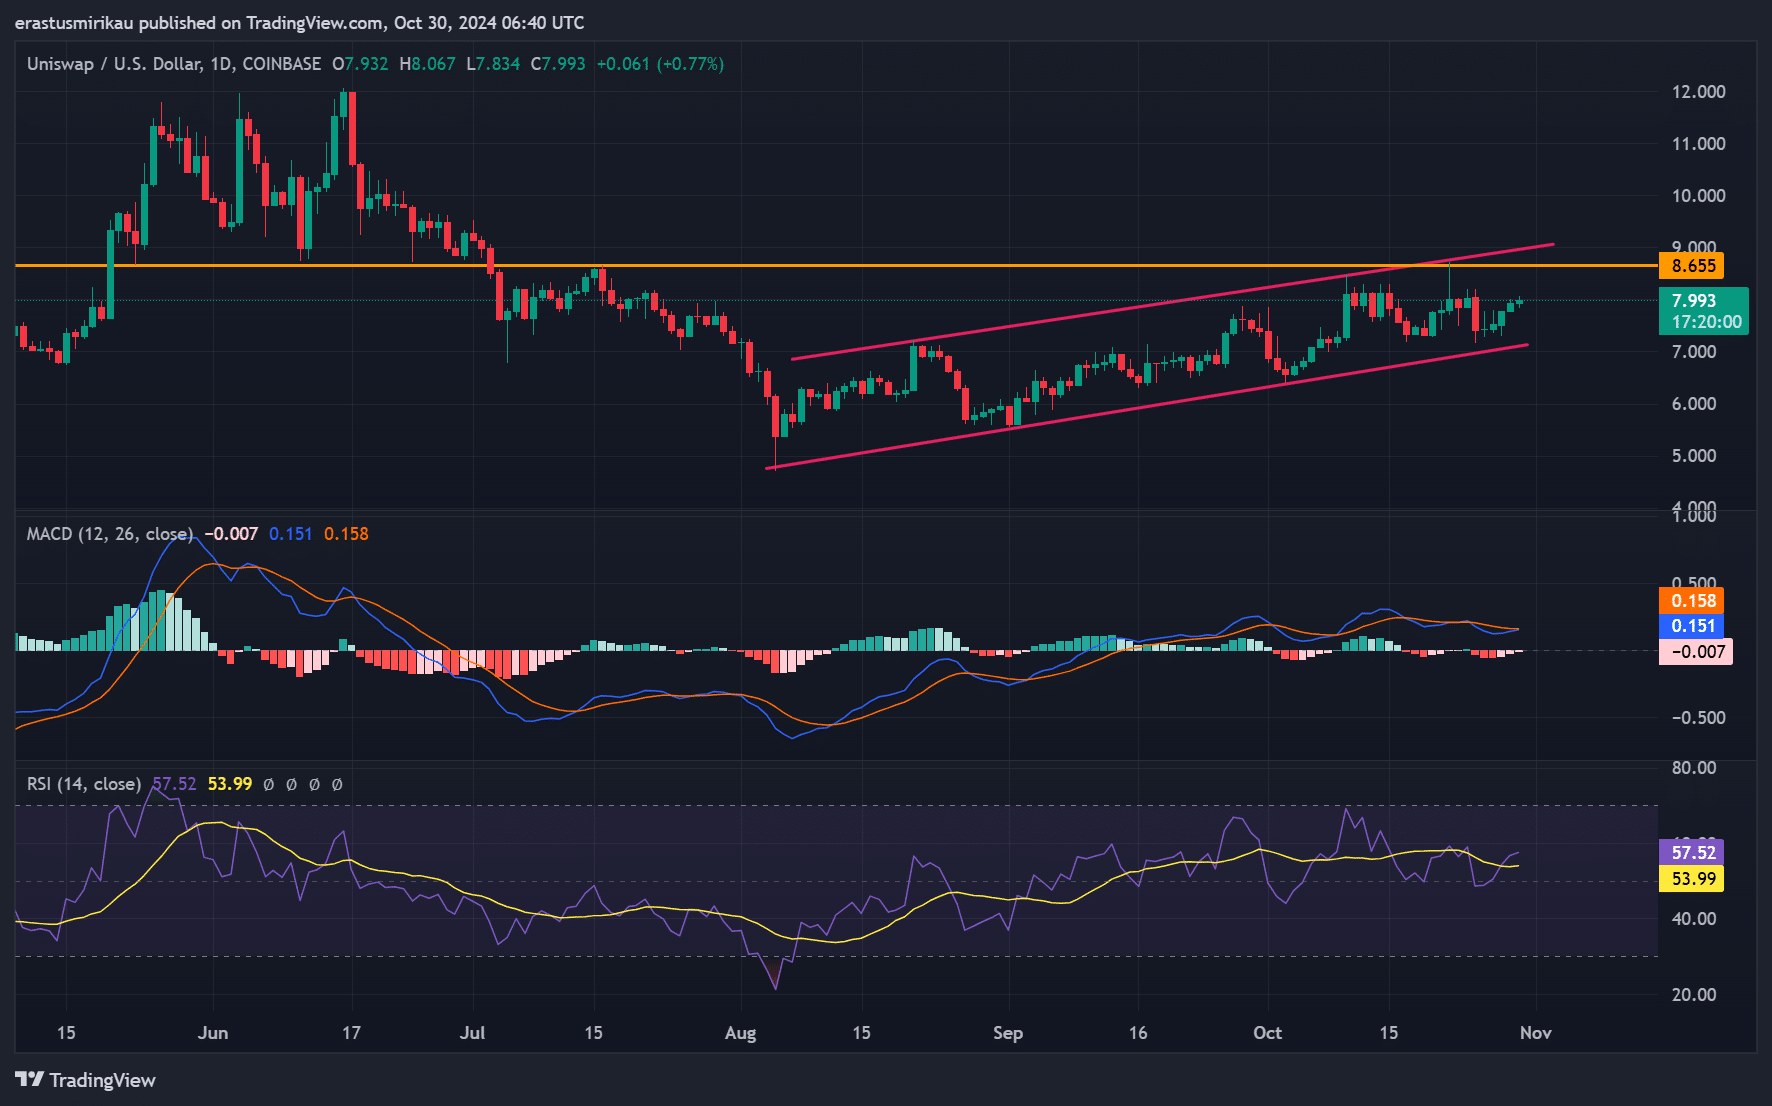Click the blue 0.151 MACD value tag

pos(1692,626)
